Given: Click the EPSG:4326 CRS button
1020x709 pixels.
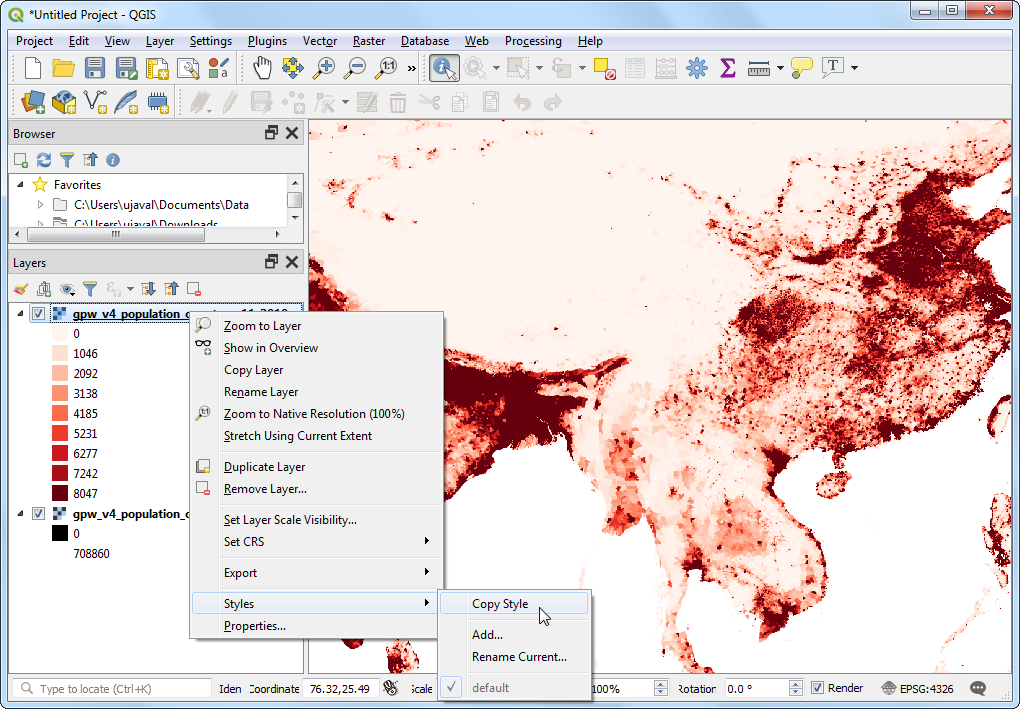Looking at the screenshot, I should (920, 688).
